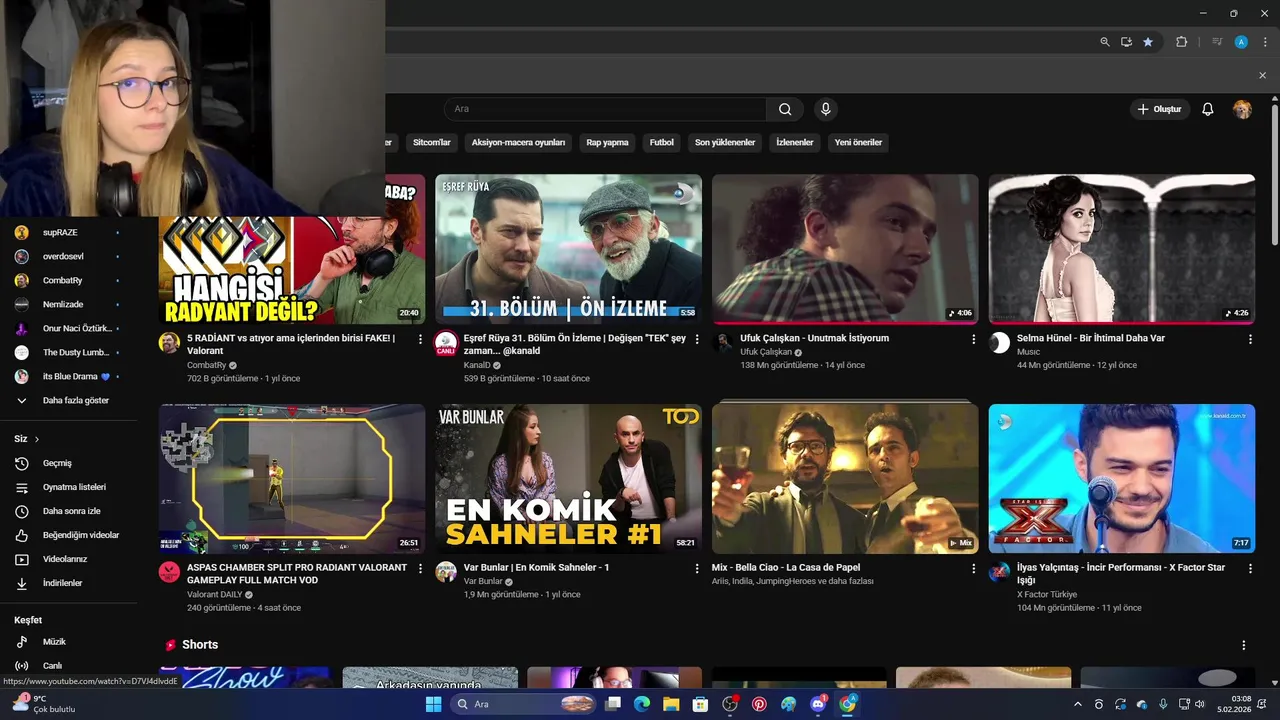The height and width of the screenshot is (720, 1280).
Task: Close the Chrome infobar with X
Action: pyautogui.click(x=1262, y=75)
